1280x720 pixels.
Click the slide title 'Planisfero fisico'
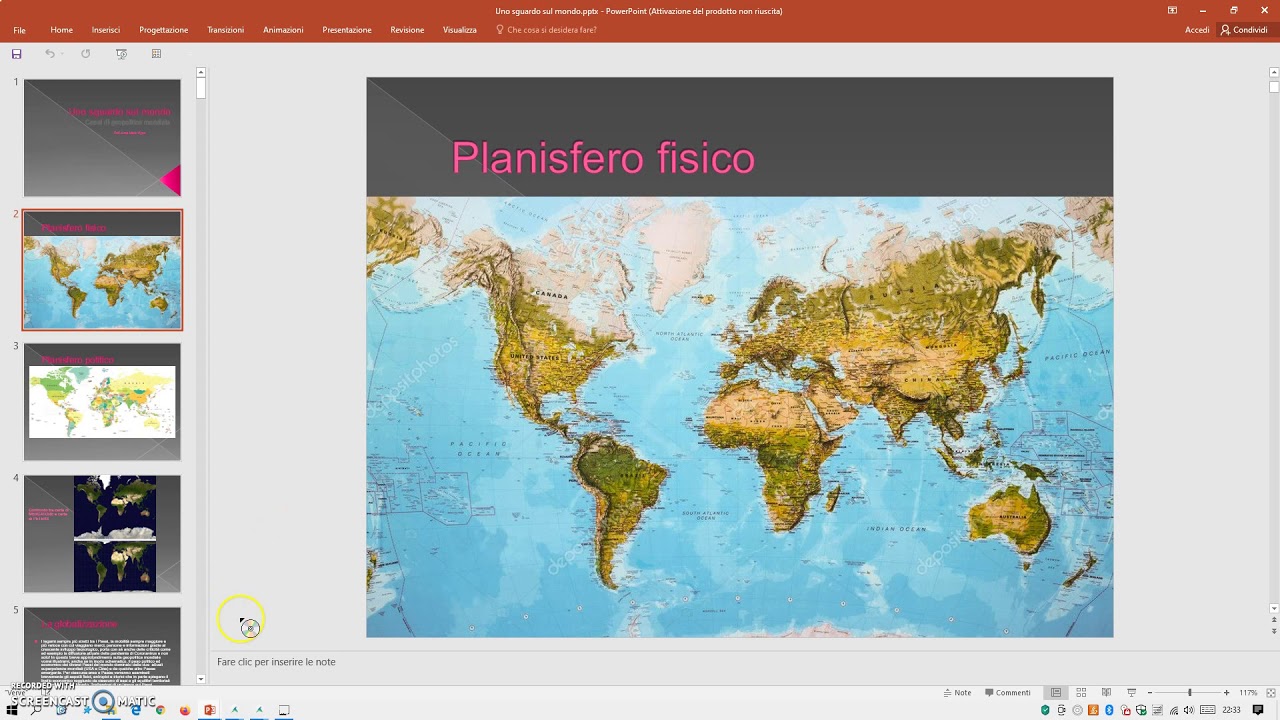point(603,158)
